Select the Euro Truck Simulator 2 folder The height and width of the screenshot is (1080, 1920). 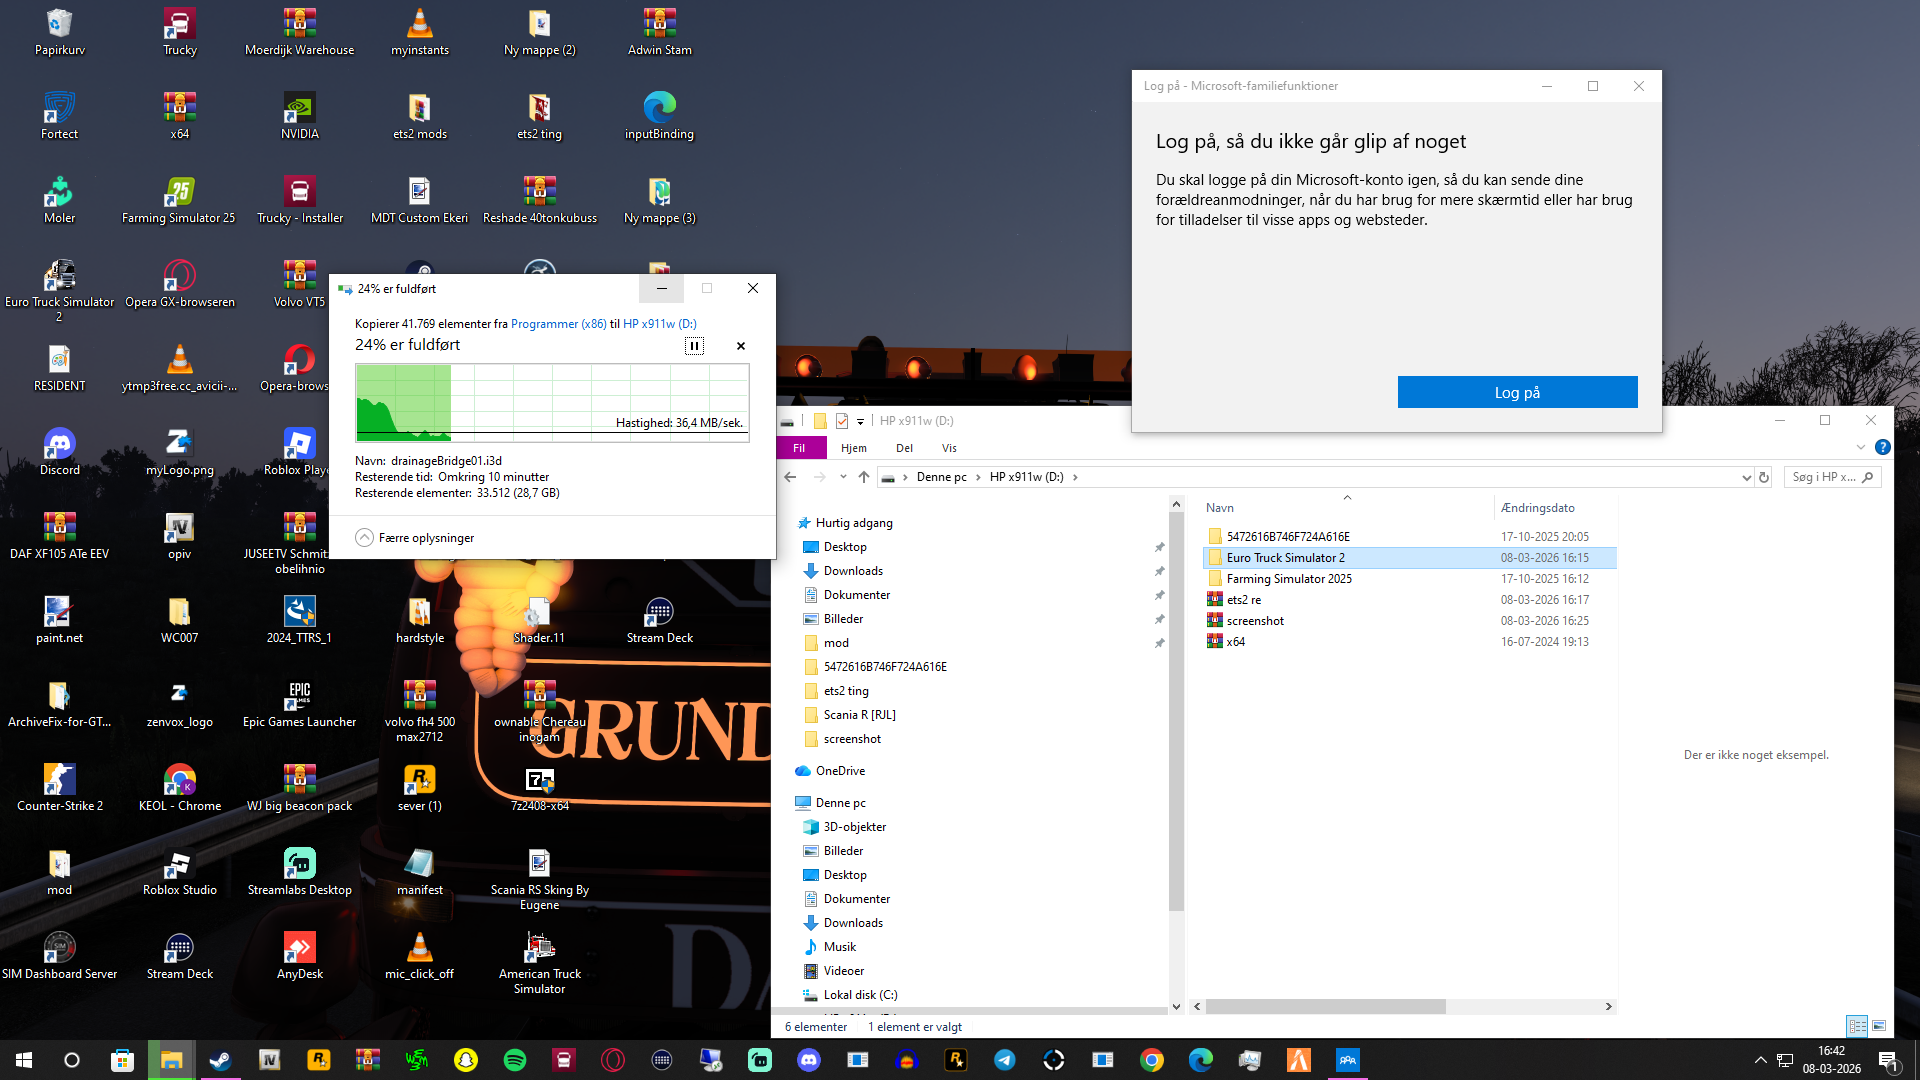click(x=1285, y=558)
